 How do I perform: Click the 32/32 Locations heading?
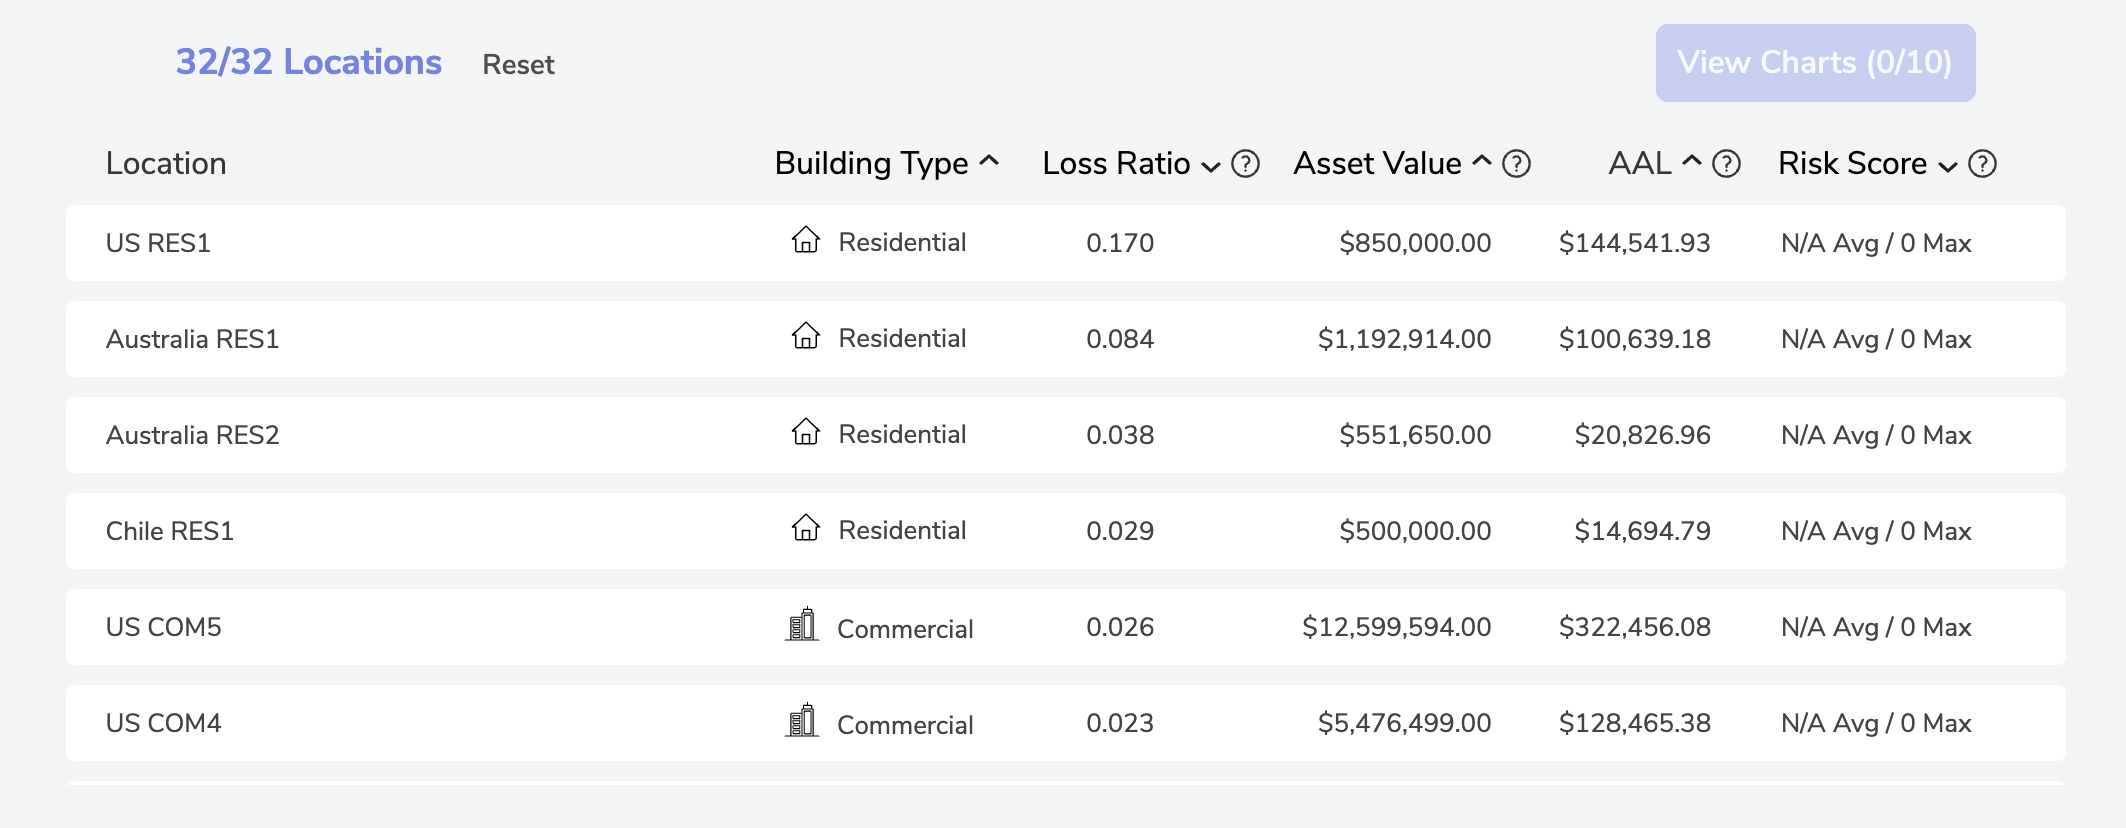309,62
